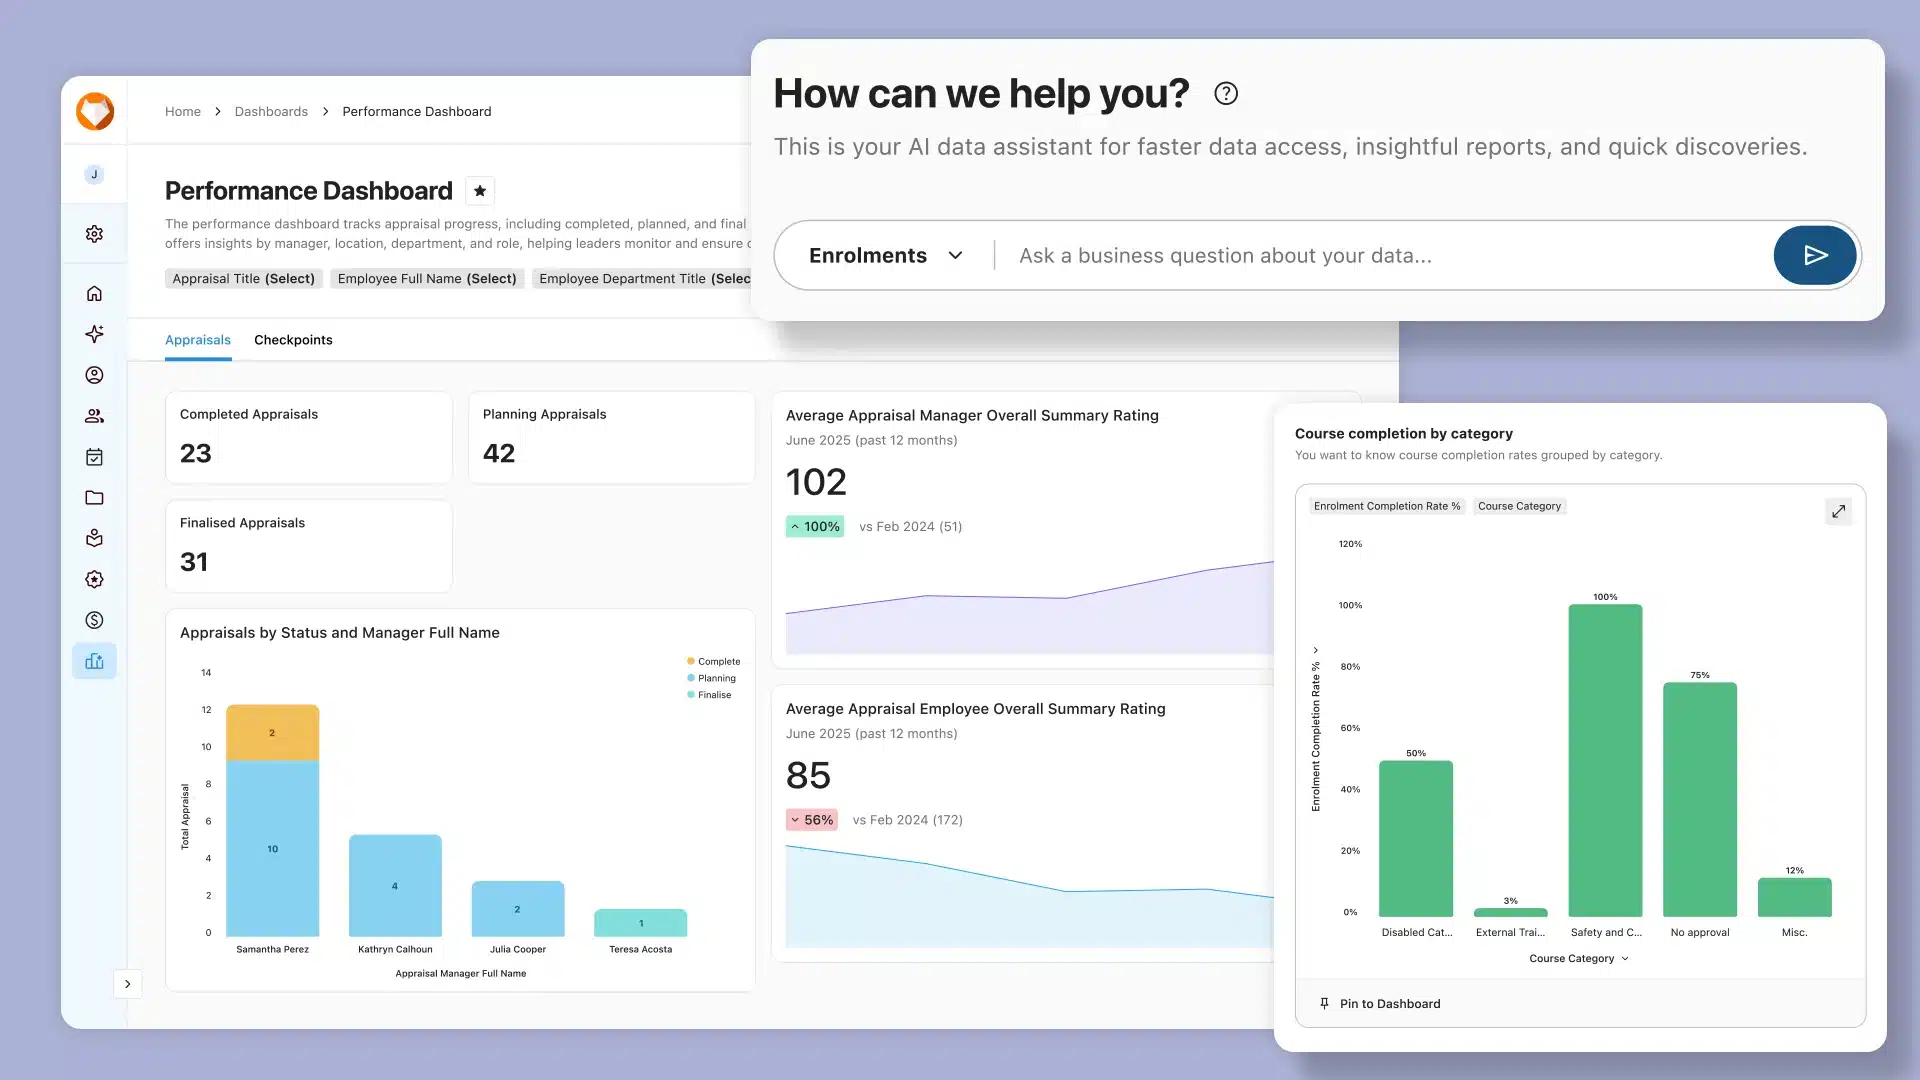Screen dimensions: 1920x1080
Task: Open the folder icon in sidebar
Action: tap(94, 498)
